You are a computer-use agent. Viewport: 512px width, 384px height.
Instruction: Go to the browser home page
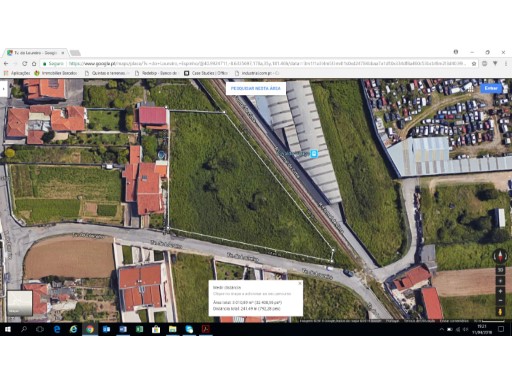34,63
